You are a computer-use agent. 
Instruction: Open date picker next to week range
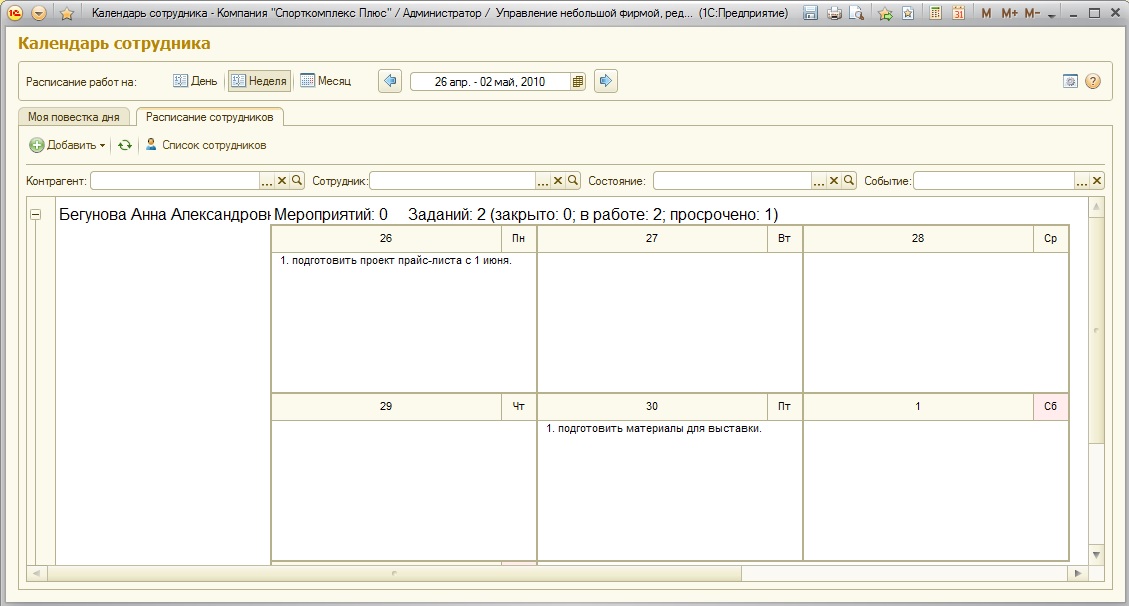pos(578,82)
